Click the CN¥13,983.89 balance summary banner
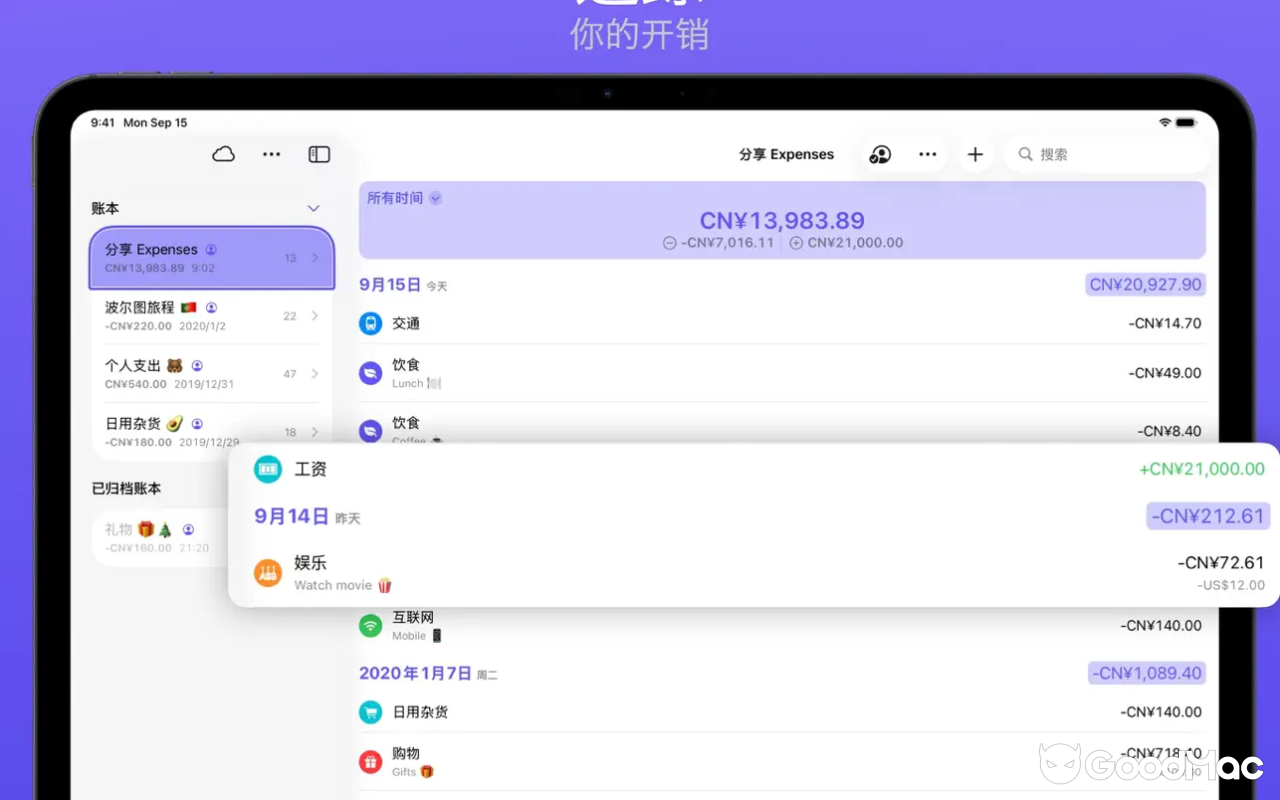 (782, 220)
